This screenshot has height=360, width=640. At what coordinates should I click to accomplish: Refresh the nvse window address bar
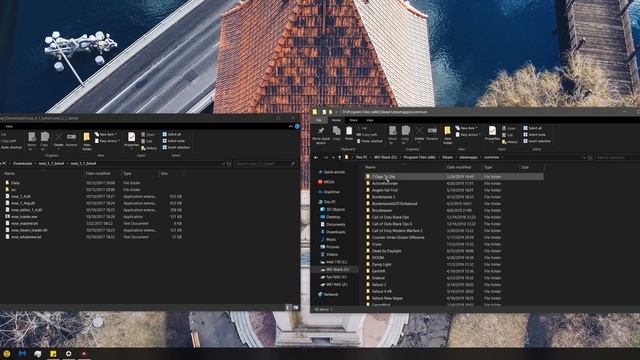[x=229, y=164]
